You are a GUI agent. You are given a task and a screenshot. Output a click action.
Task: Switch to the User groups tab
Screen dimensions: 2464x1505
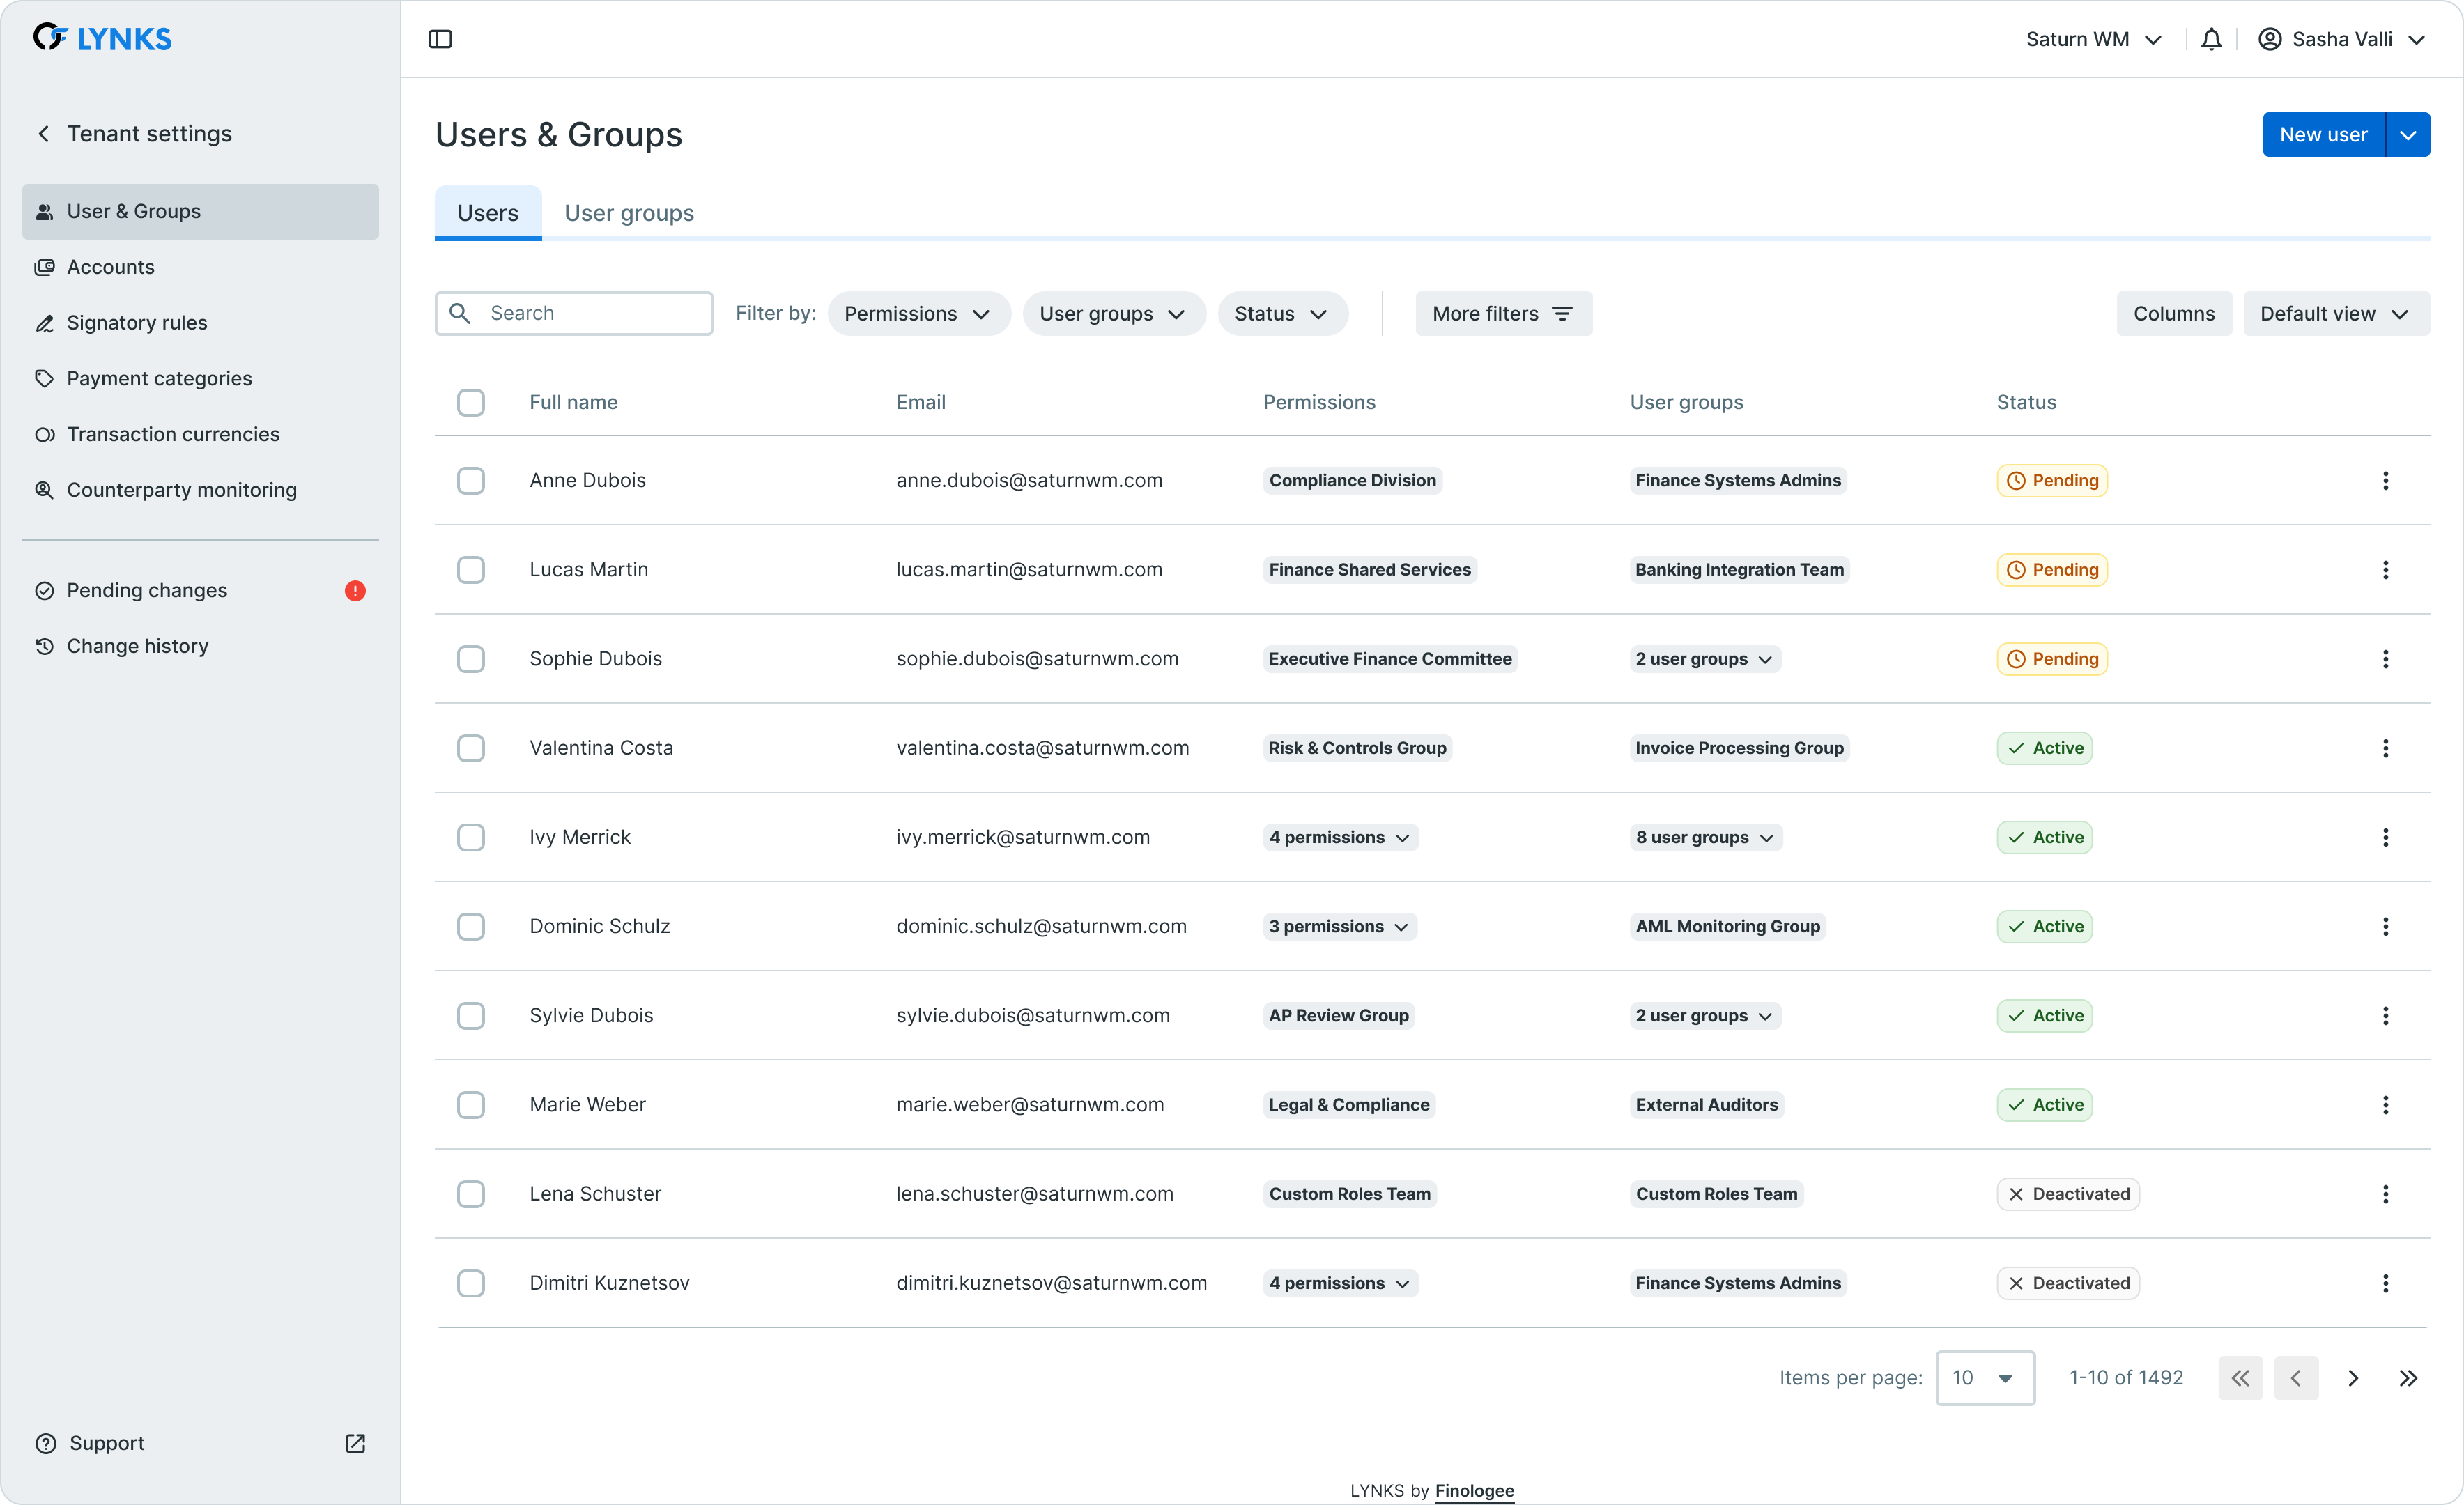[x=629, y=213]
